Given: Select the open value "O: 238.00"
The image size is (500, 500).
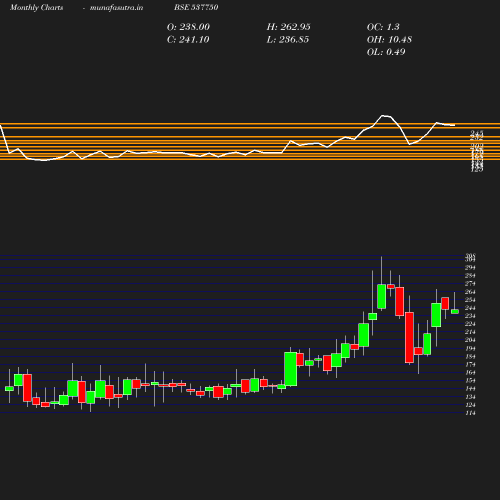Looking at the screenshot, I should pyautogui.click(x=188, y=27).
